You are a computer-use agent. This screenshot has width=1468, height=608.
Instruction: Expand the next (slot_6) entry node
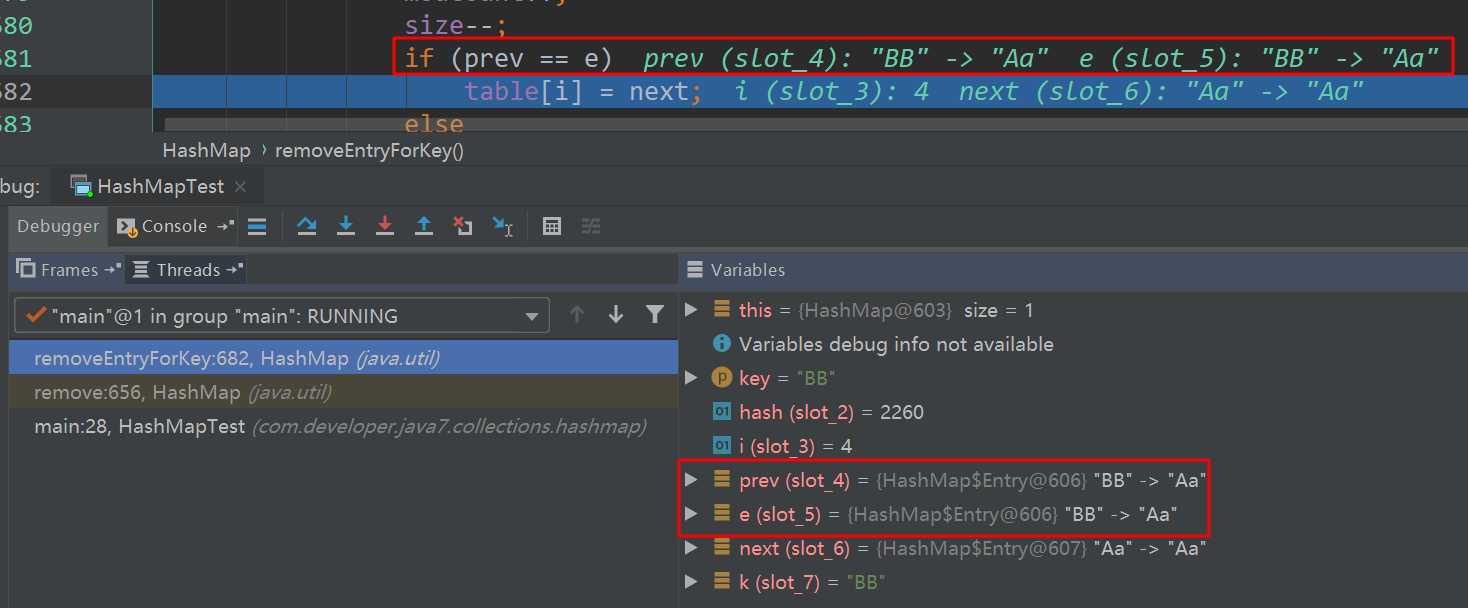pyautogui.click(x=691, y=548)
